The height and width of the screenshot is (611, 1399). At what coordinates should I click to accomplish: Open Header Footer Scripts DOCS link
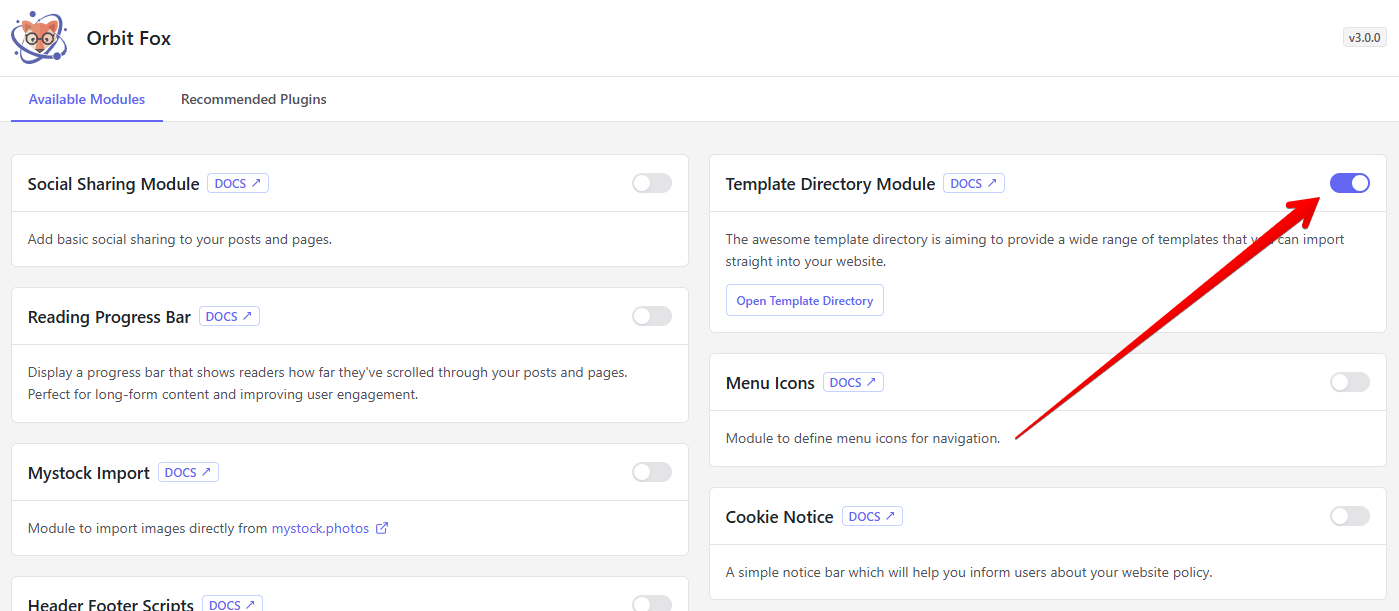(232, 604)
